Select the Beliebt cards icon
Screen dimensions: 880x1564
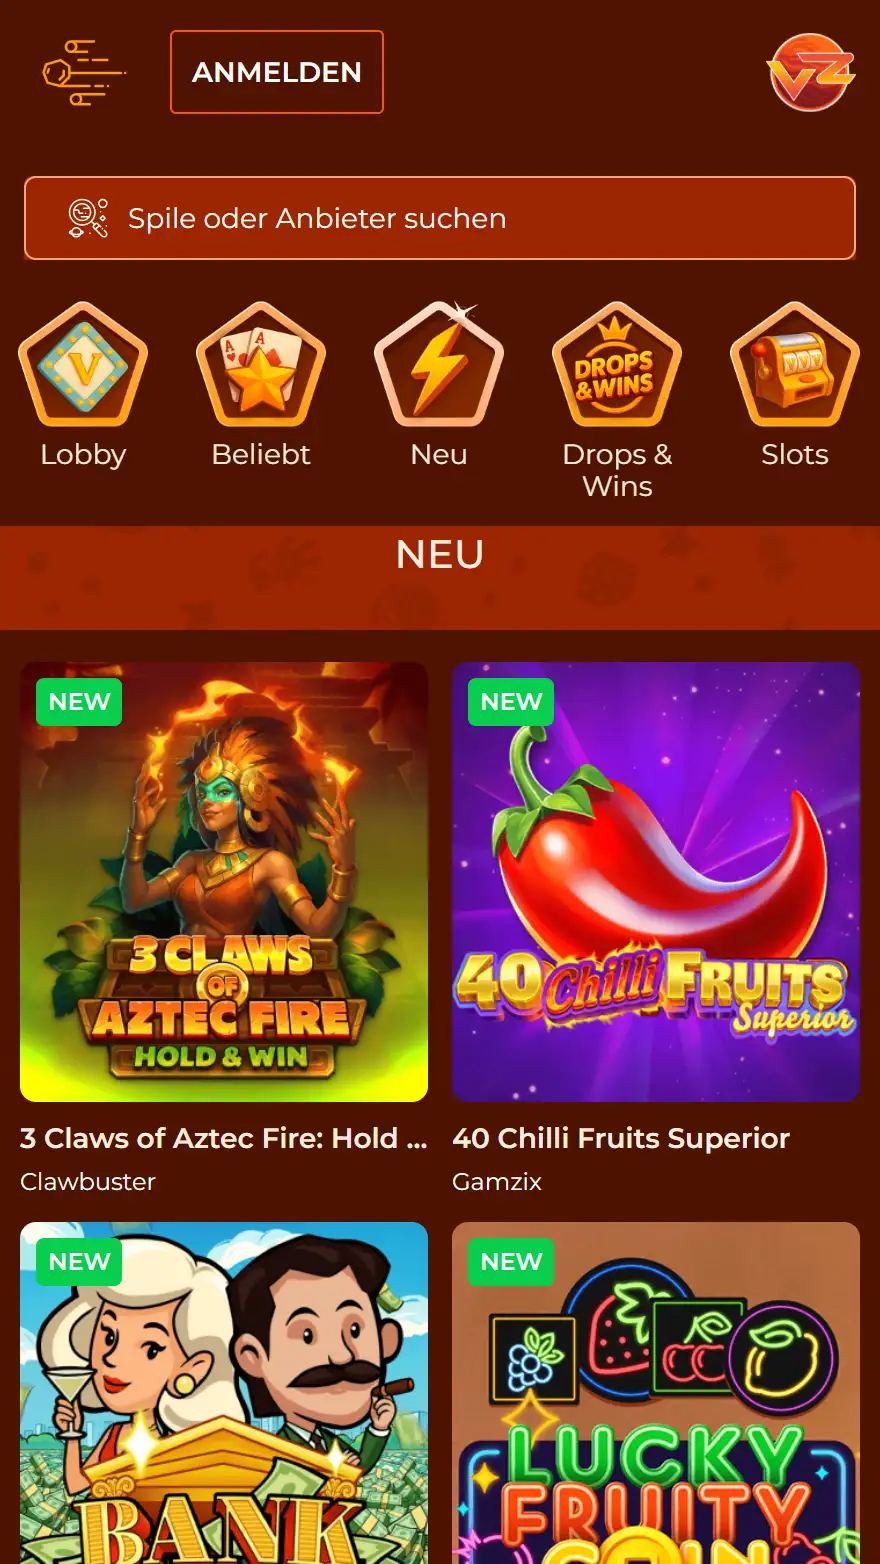pyautogui.click(x=261, y=365)
